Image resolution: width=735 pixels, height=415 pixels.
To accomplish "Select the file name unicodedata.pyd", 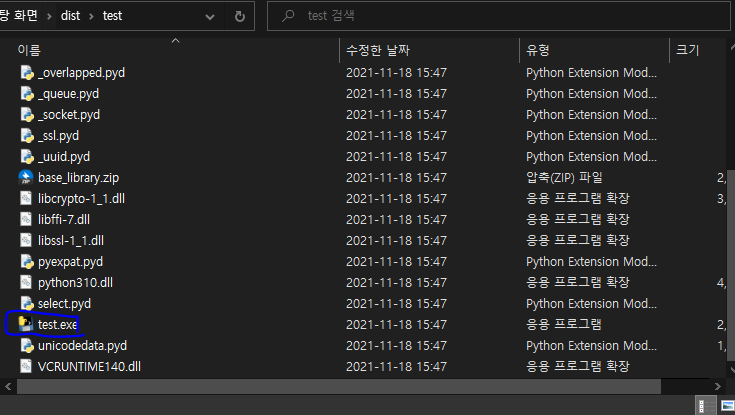I will point(82,346).
